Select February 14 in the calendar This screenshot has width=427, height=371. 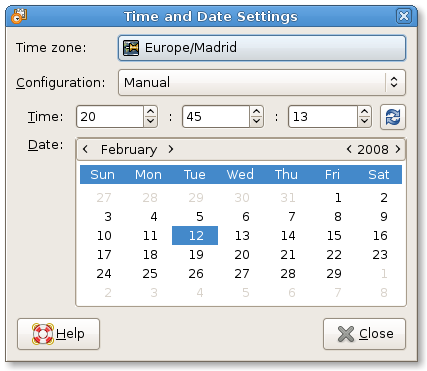288,236
